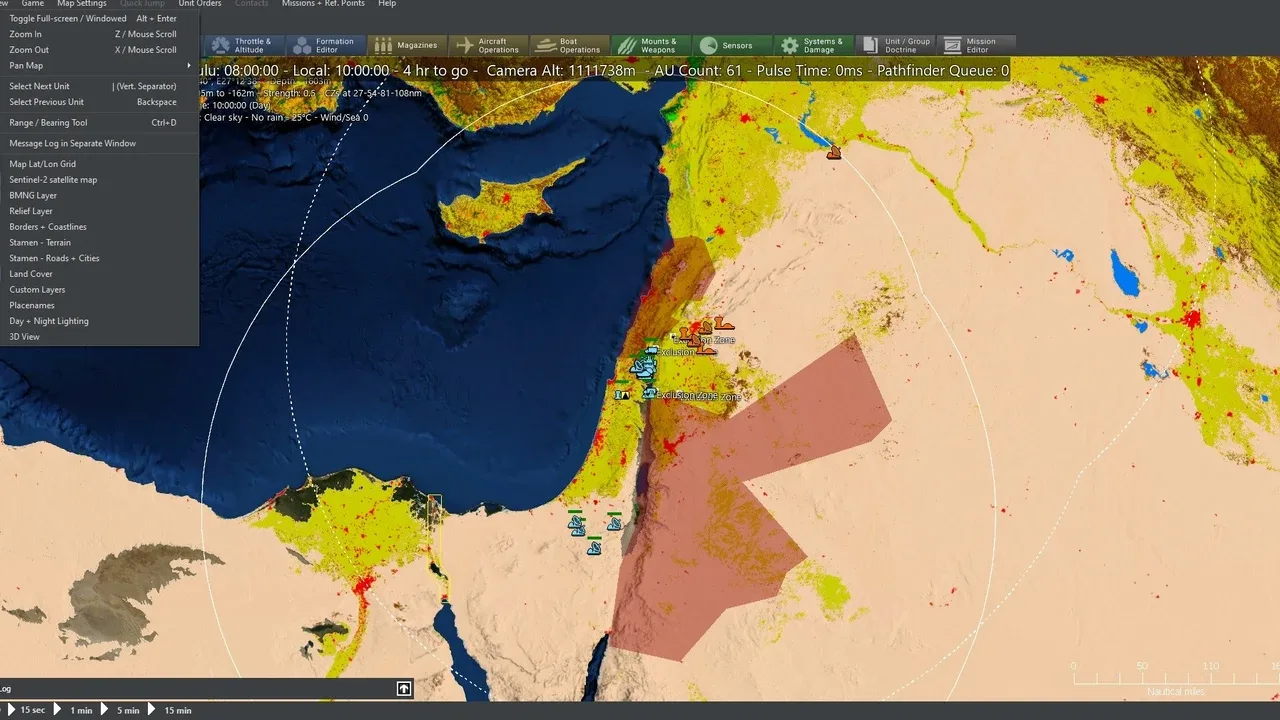Click Message Log in Separate Window
The image size is (1280, 720).
(72, 143)
